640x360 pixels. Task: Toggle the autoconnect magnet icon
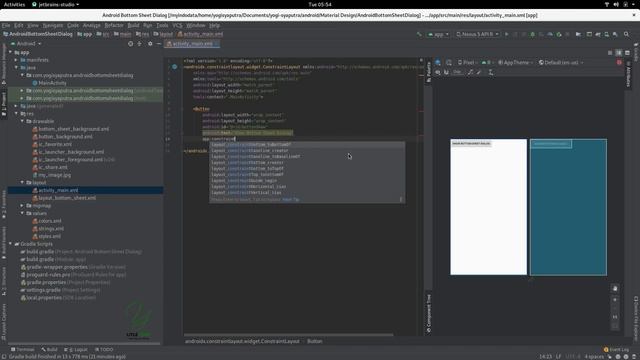(x=446, y=72)
